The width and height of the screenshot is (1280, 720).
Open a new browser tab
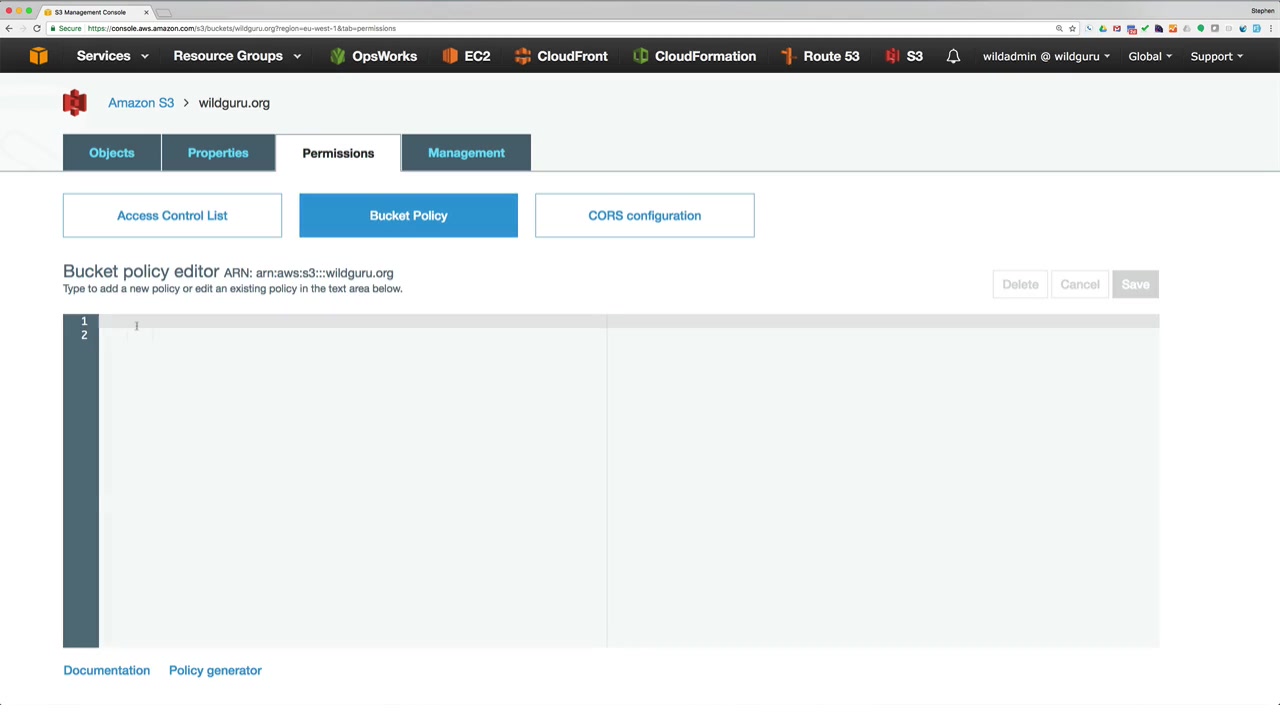[x=164, y=12]
